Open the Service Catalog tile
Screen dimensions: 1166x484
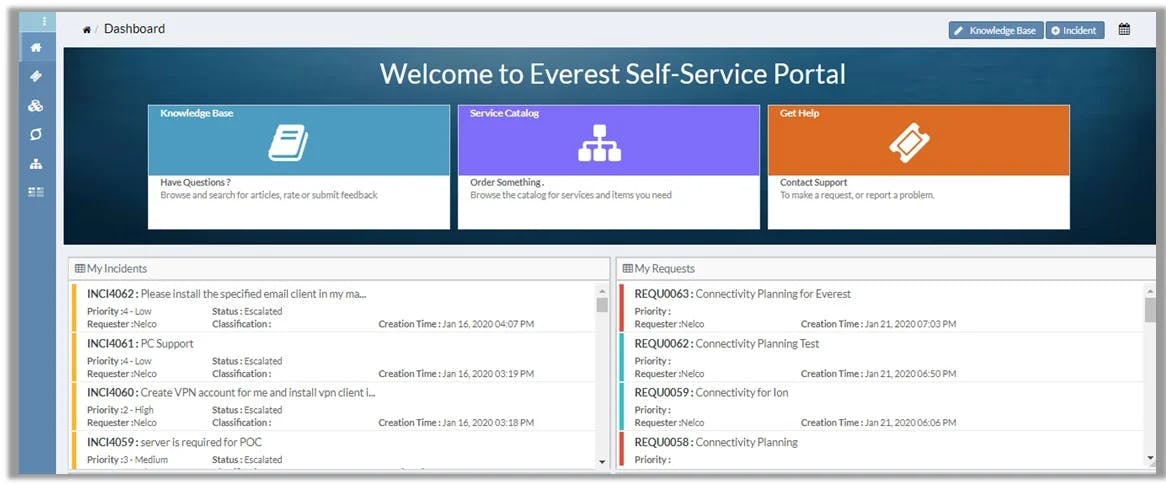tap(608, 143)
